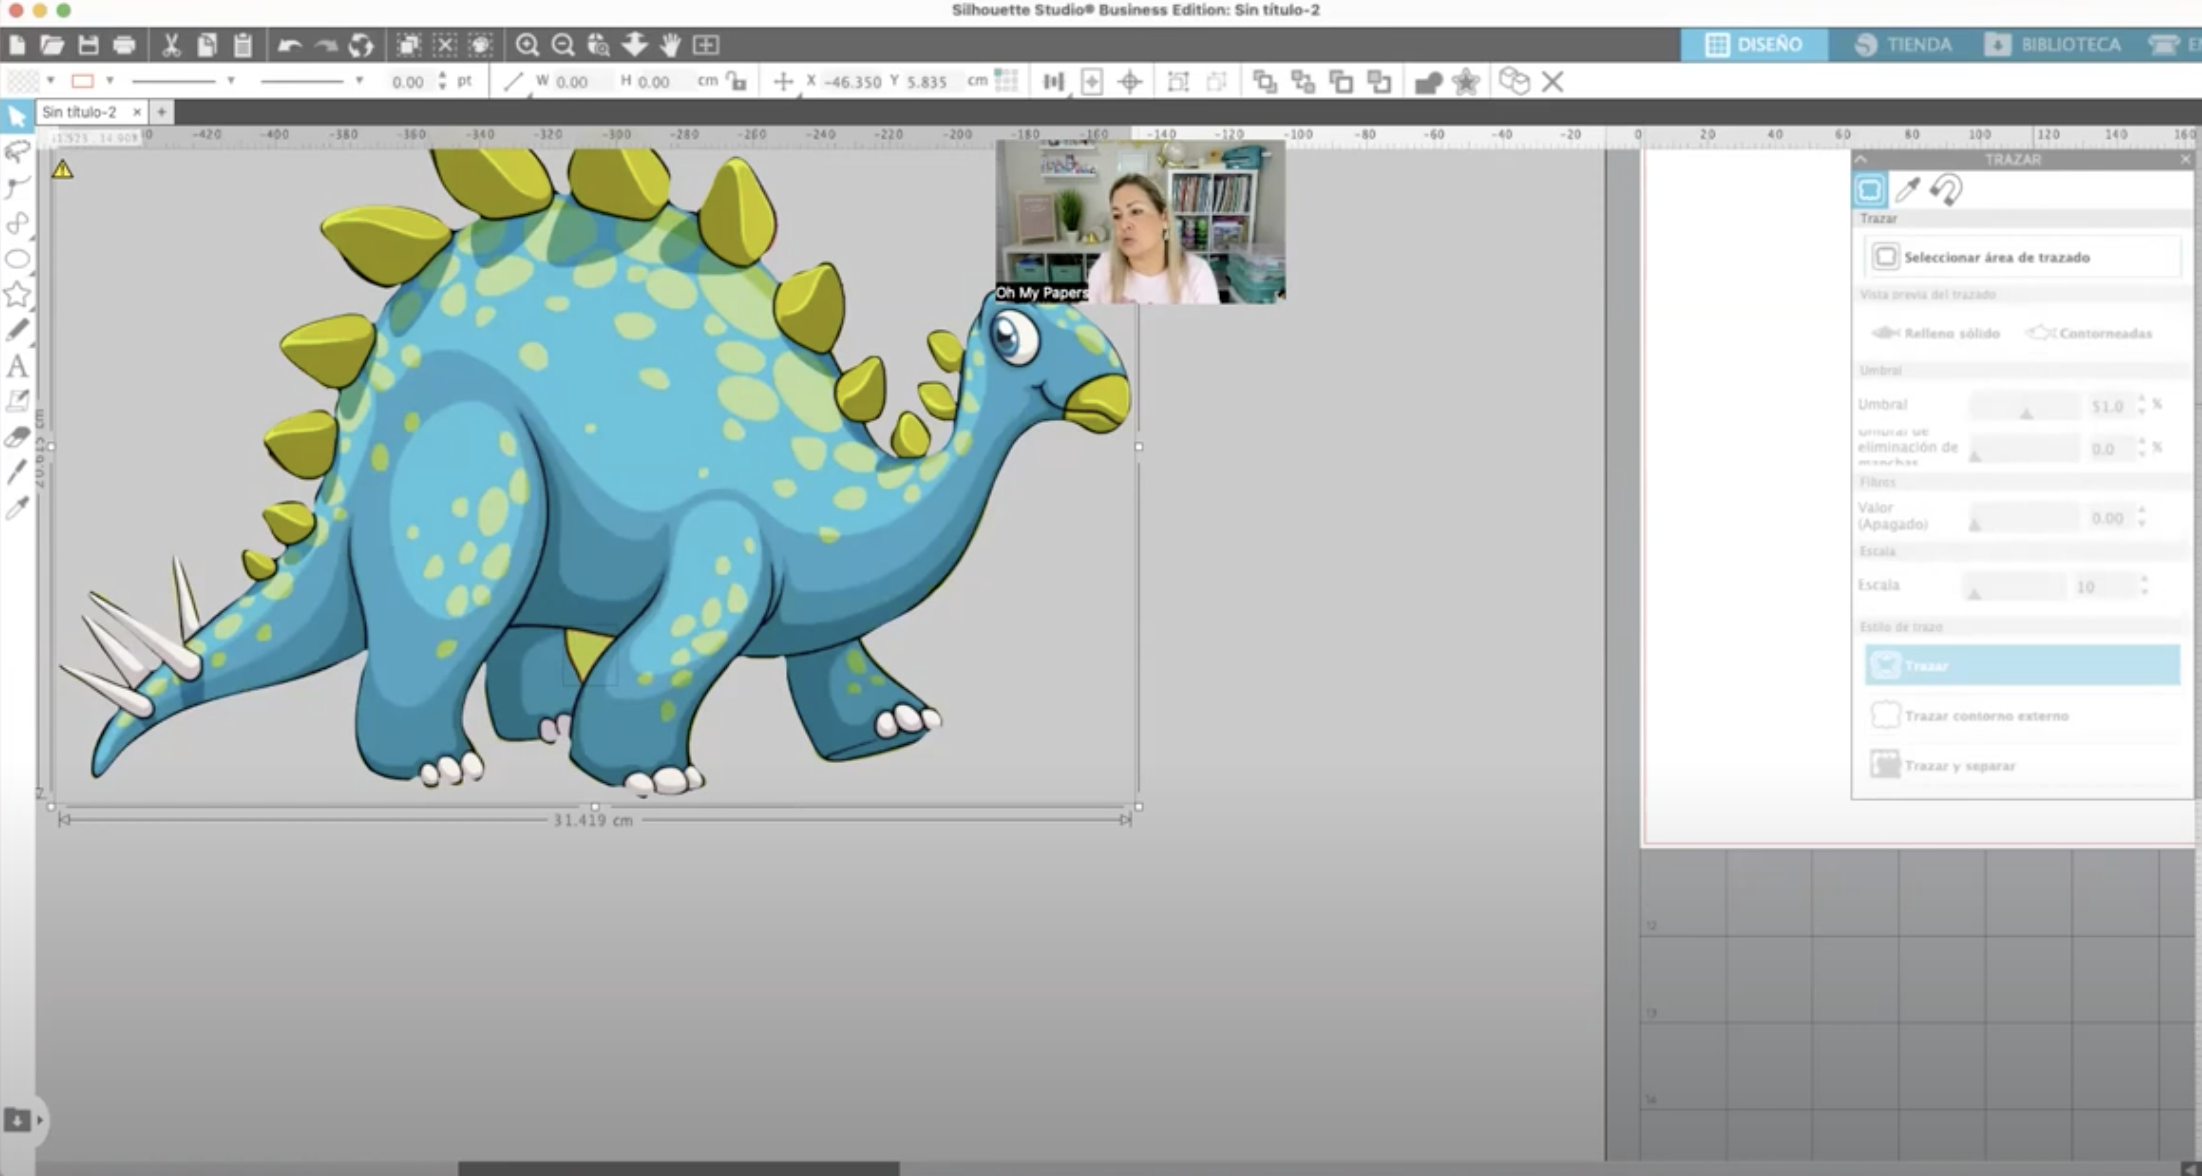
Task: Toggle the aspect ratio lock icon
Action: pos(737,82)
